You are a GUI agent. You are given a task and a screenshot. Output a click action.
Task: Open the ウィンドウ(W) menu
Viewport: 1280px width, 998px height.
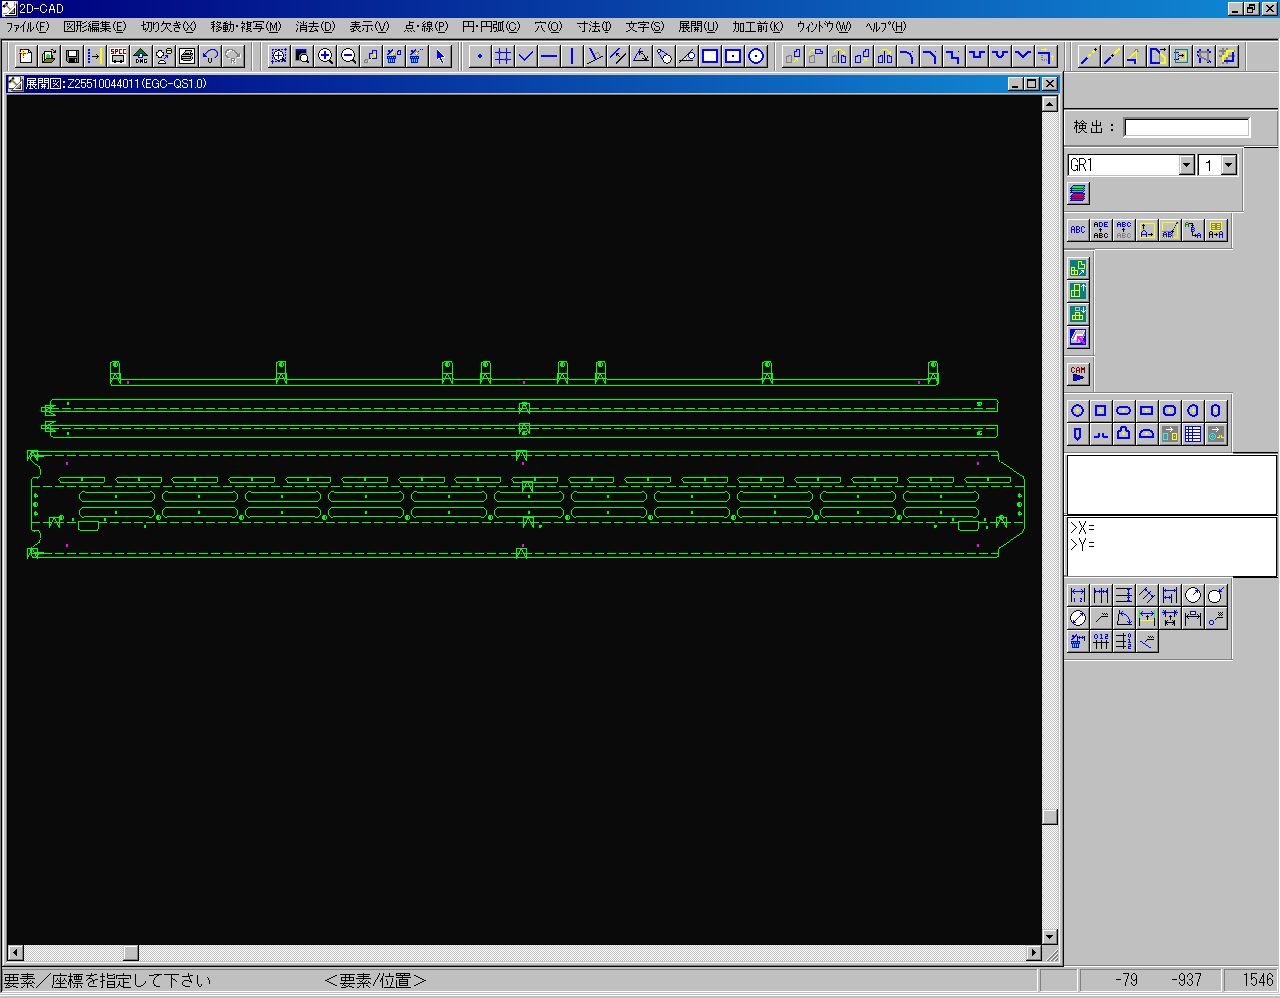(x=824, y=27)
